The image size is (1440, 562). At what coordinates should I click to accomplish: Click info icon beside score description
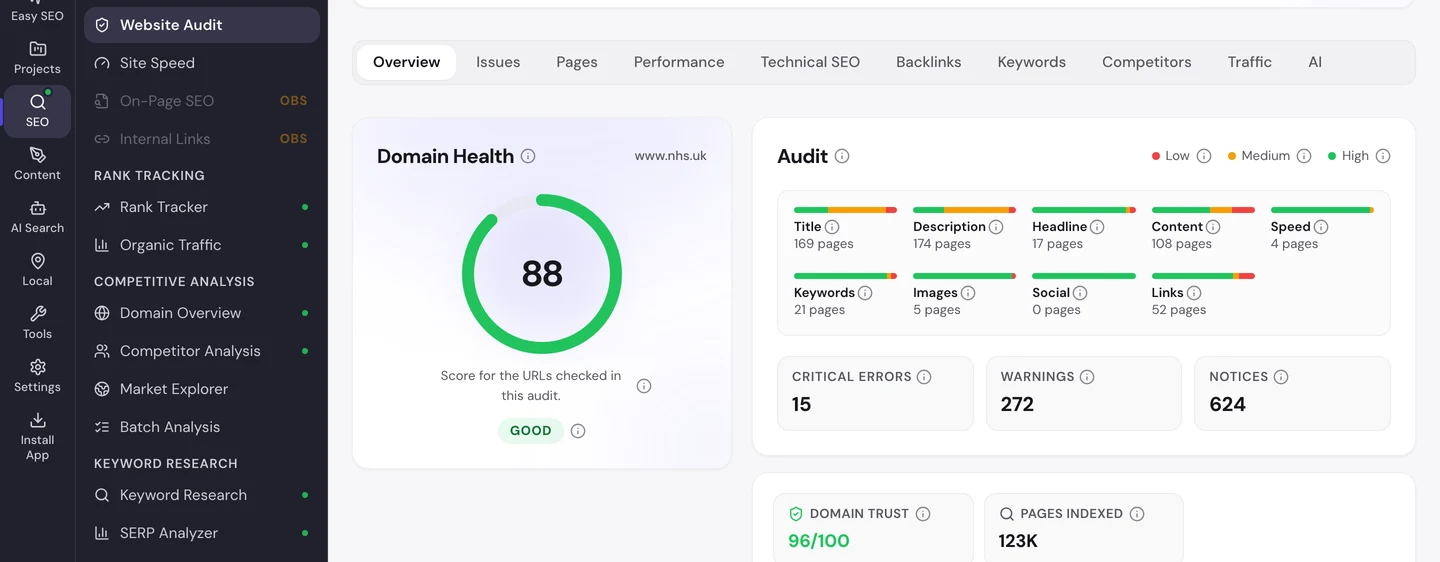[644, 386]
